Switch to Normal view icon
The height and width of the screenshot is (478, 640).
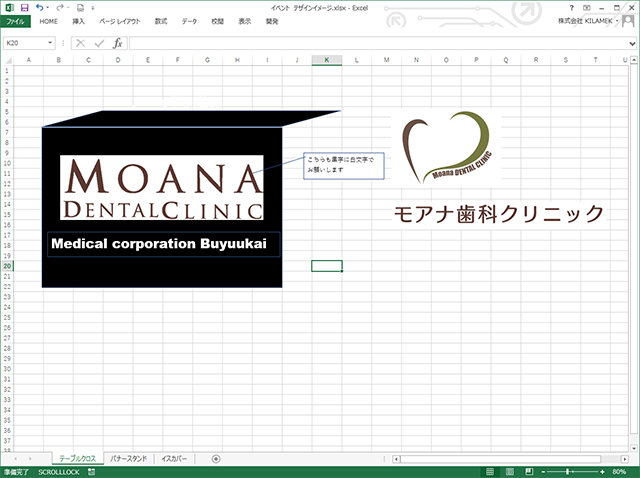490,472
